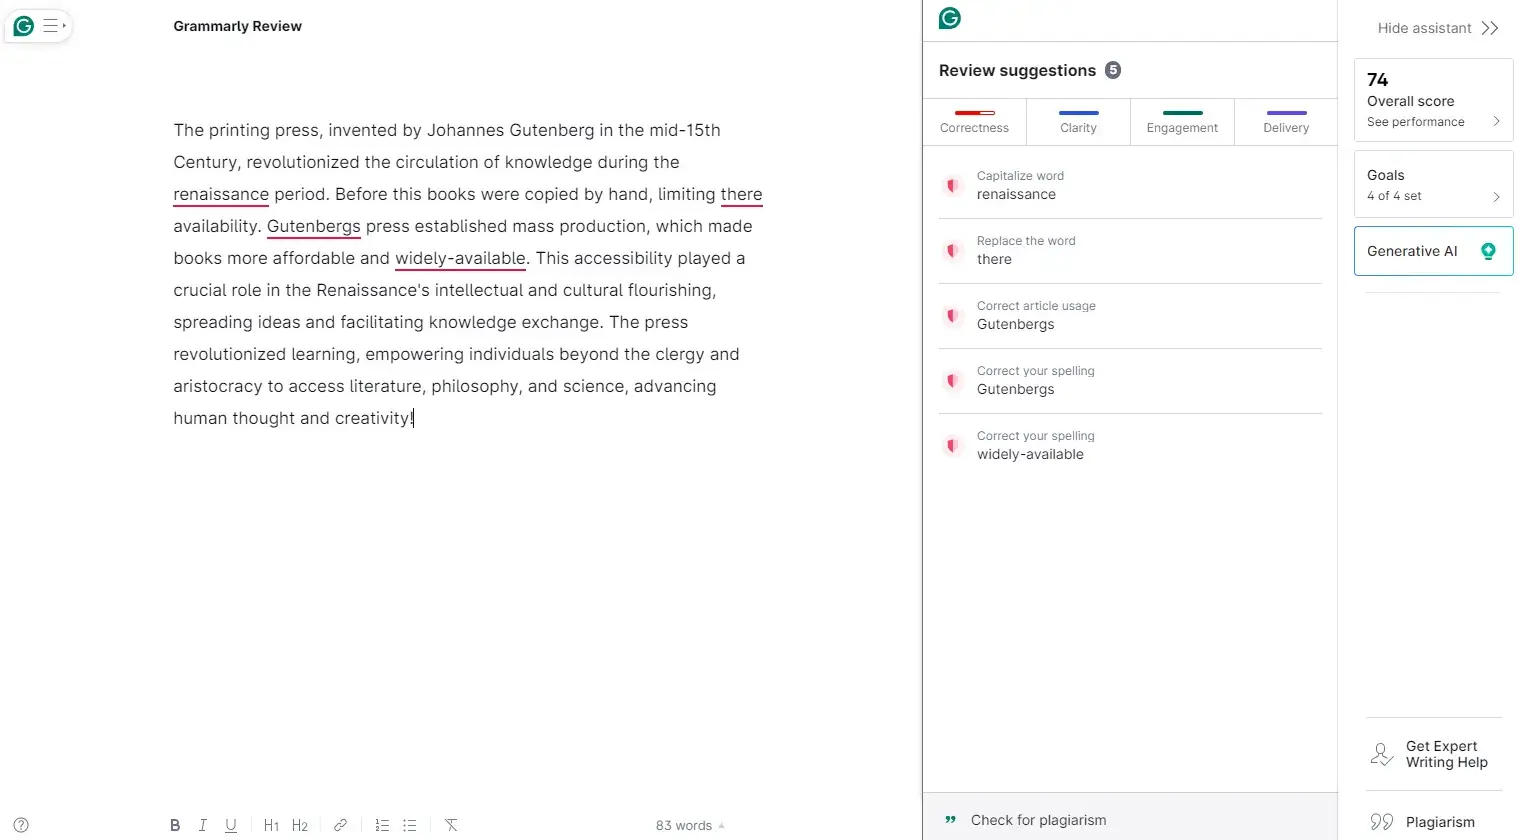Viewport: 1524px width, 840px height.
Task: Click the Italic formatting icon
Action: [202, 825]
